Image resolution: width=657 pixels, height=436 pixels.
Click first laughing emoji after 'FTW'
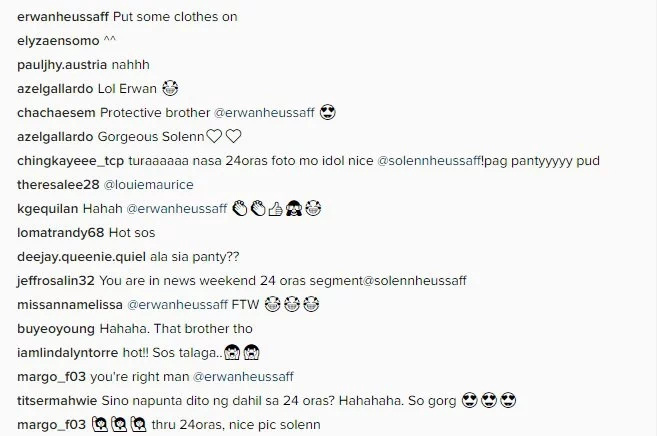[x=272, y=304]
